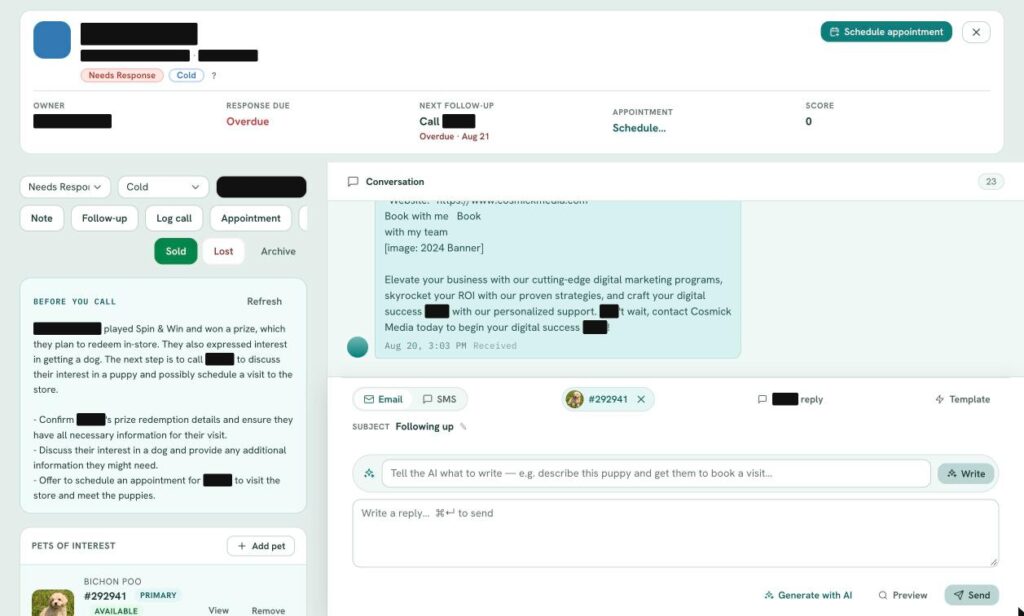Edit the subject with pencil icon

point(463,427)
